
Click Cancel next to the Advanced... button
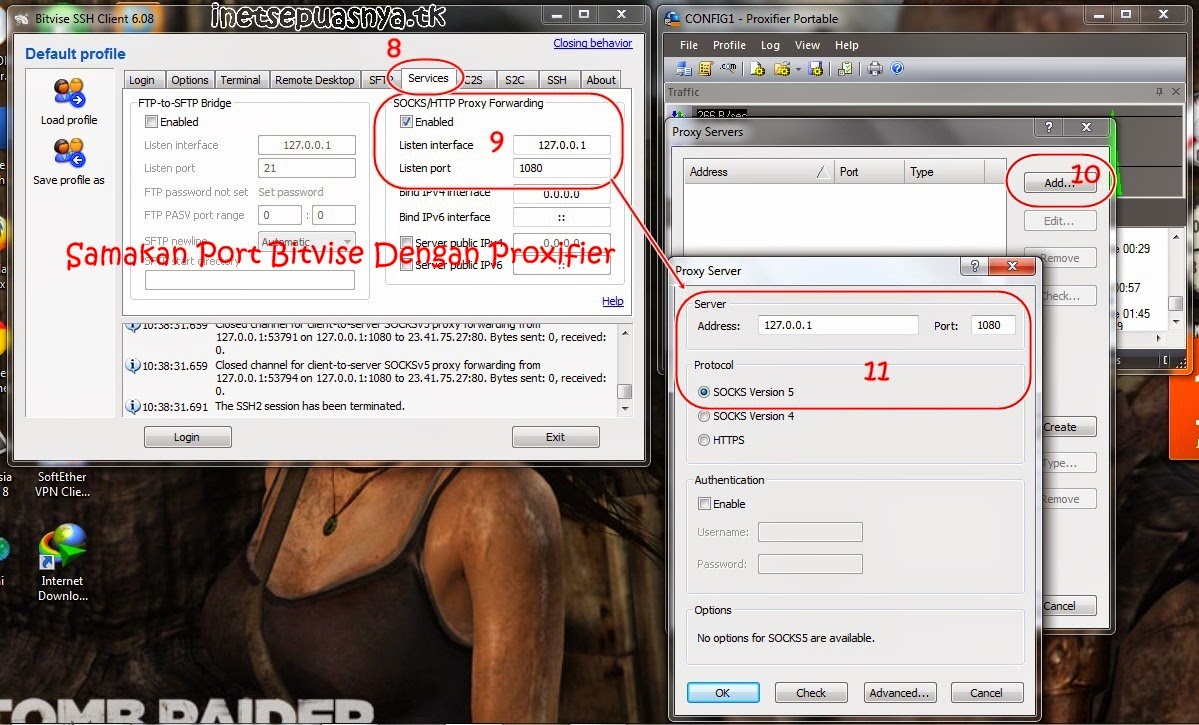click(986, 693)
